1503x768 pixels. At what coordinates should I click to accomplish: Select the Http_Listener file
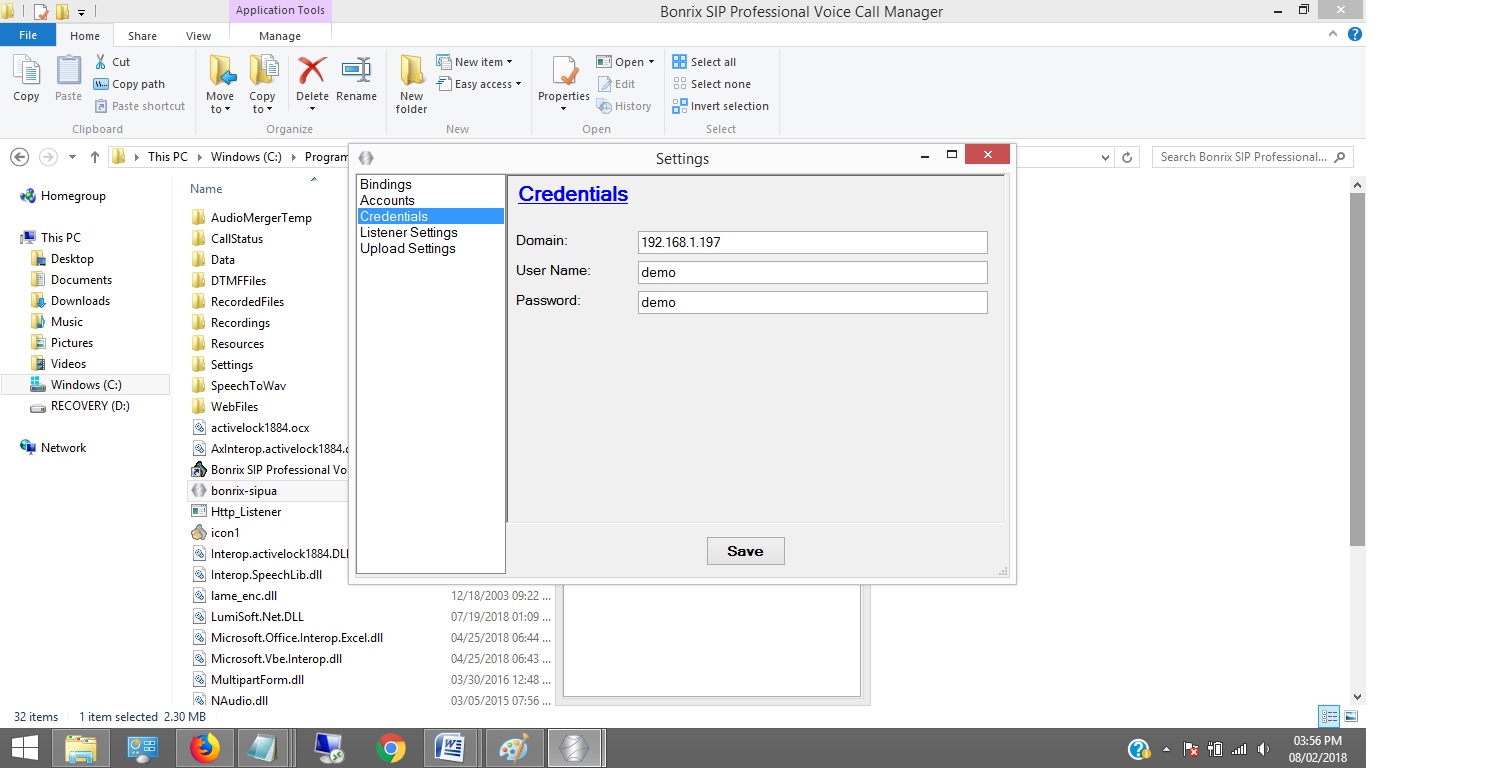coord(236,512)
